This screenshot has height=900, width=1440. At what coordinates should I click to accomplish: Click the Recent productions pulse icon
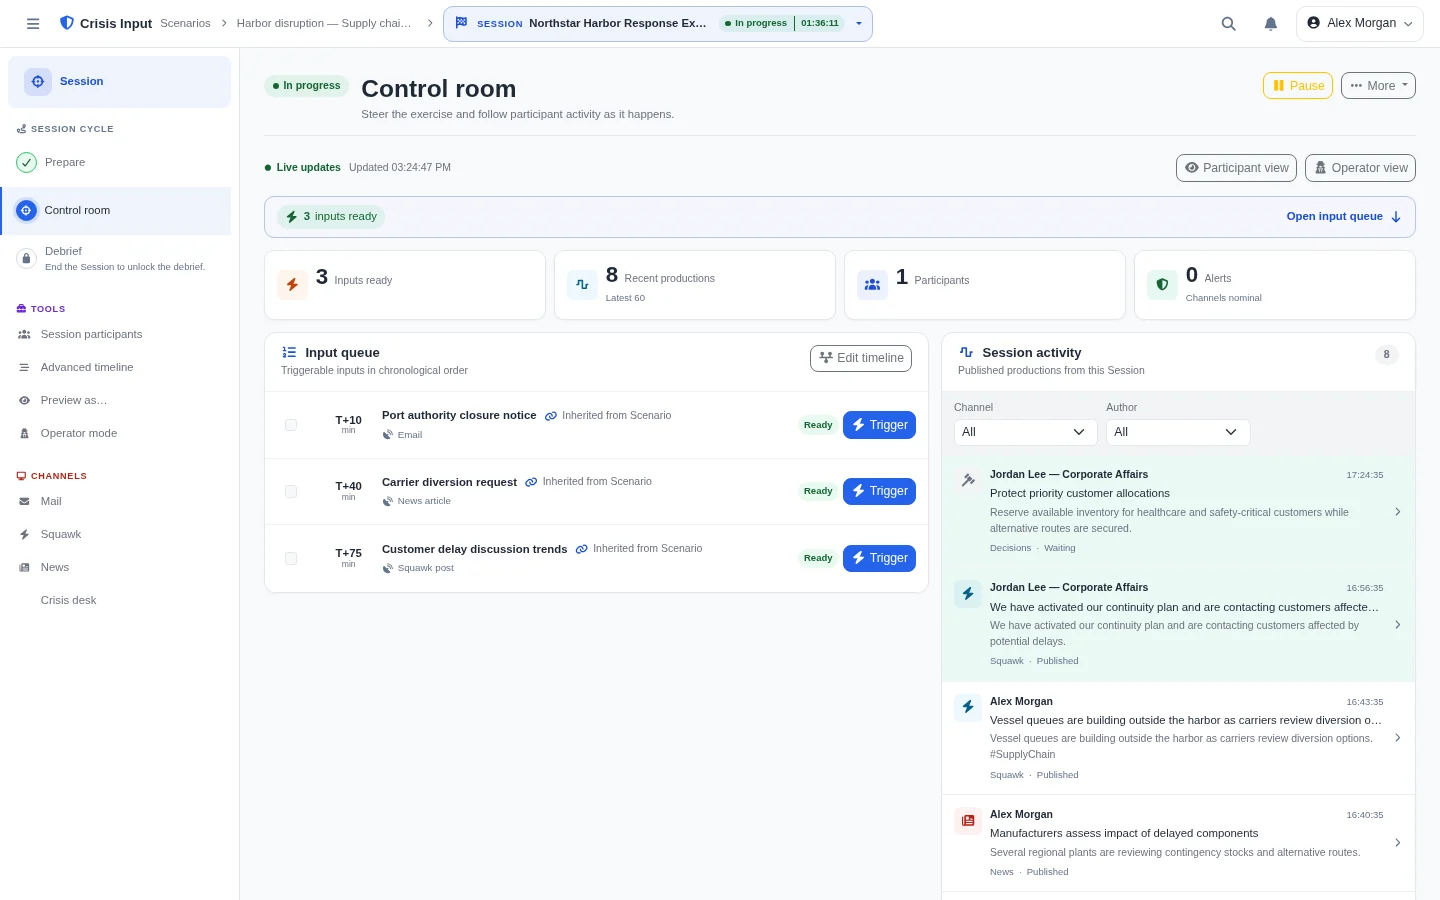coord(582,285)
